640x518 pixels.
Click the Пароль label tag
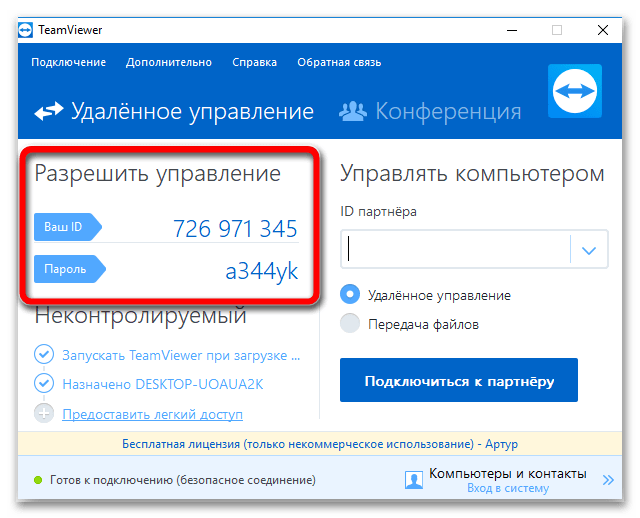click(x=69, y=269)
